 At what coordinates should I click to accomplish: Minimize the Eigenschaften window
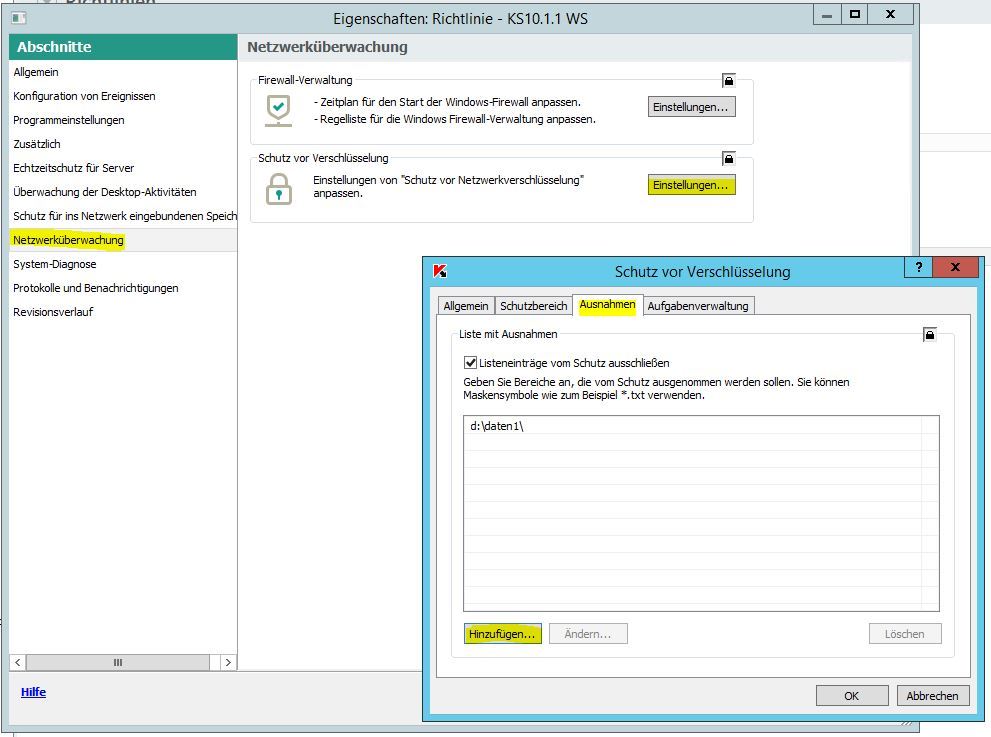(x=827, y=15)
